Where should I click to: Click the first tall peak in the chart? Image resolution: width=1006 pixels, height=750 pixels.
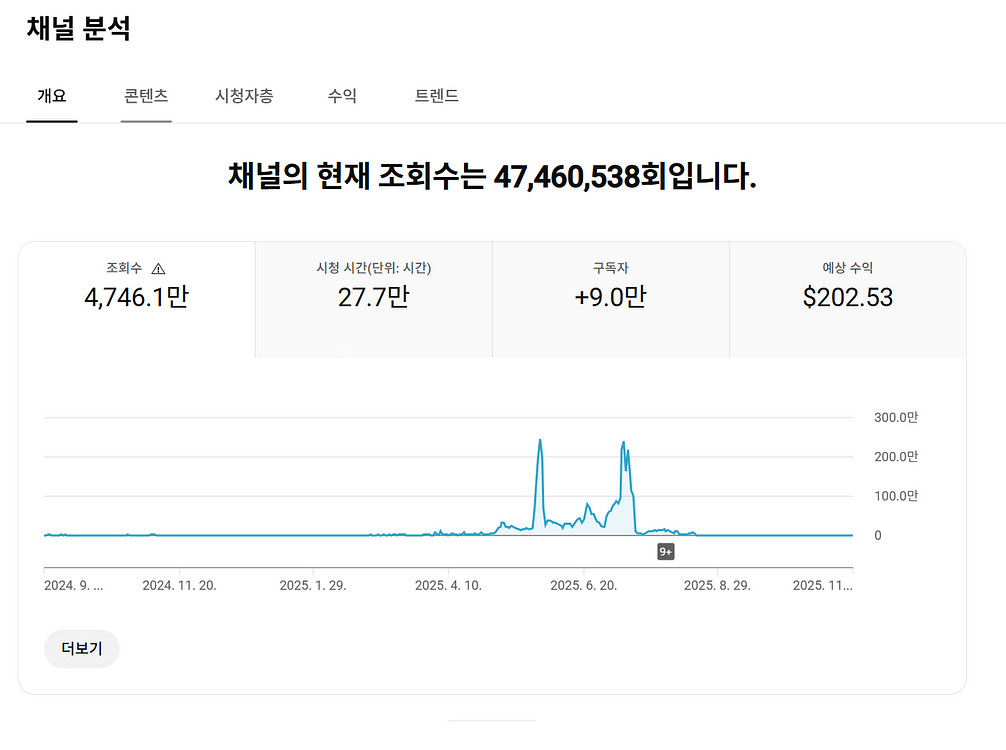tap(540, 441)
